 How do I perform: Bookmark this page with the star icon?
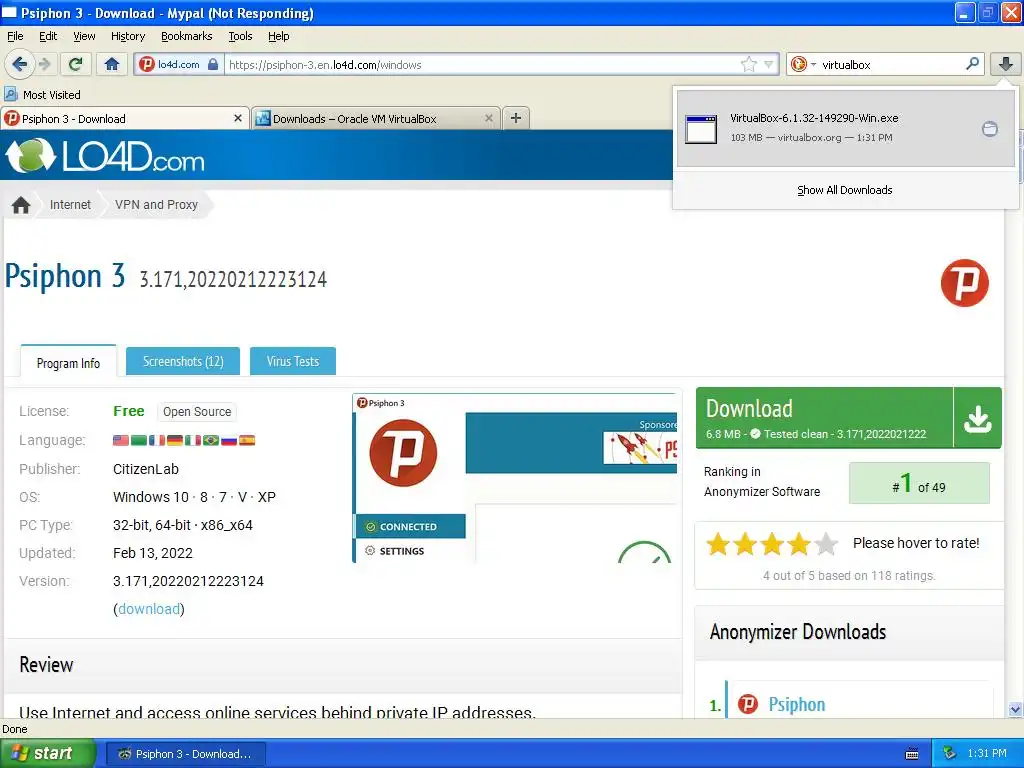[x=748, y=64]
